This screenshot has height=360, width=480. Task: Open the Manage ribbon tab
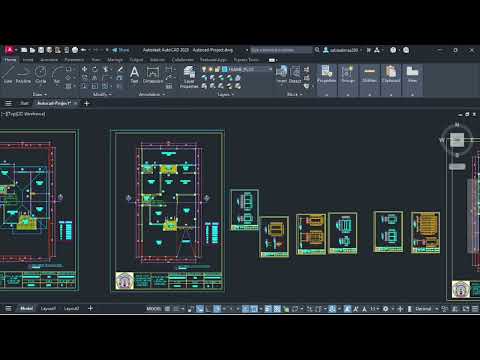point(115,60)
